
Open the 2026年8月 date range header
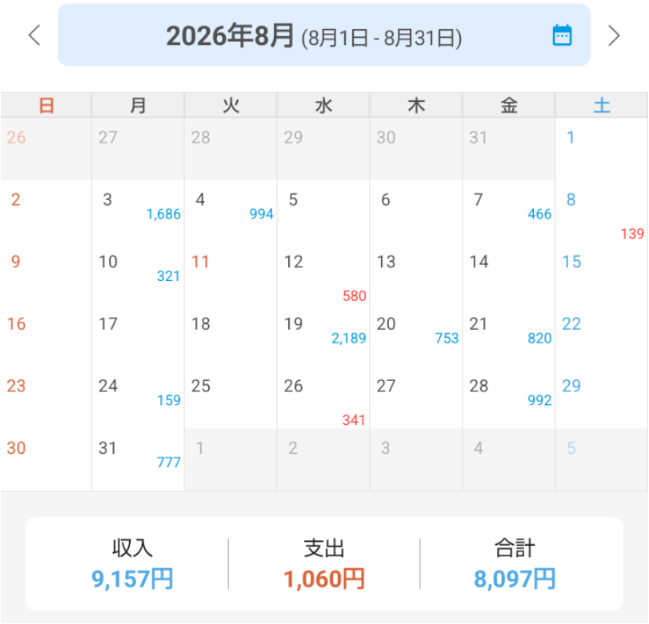324,35
